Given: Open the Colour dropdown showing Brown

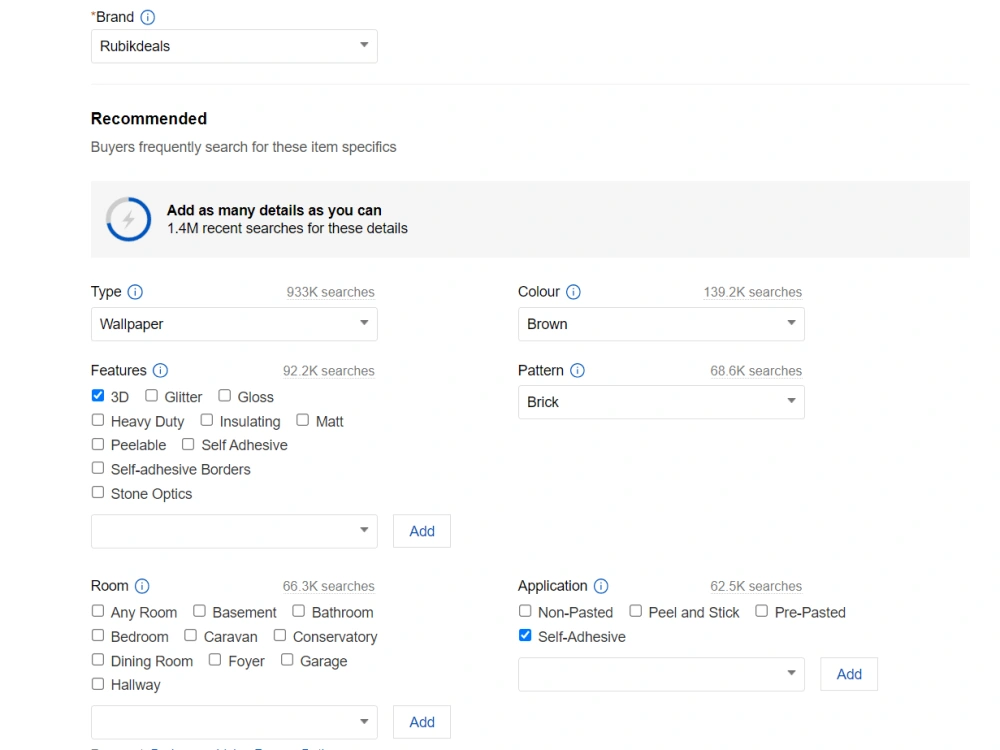Looking at the screenshot, I should point(661,324).
